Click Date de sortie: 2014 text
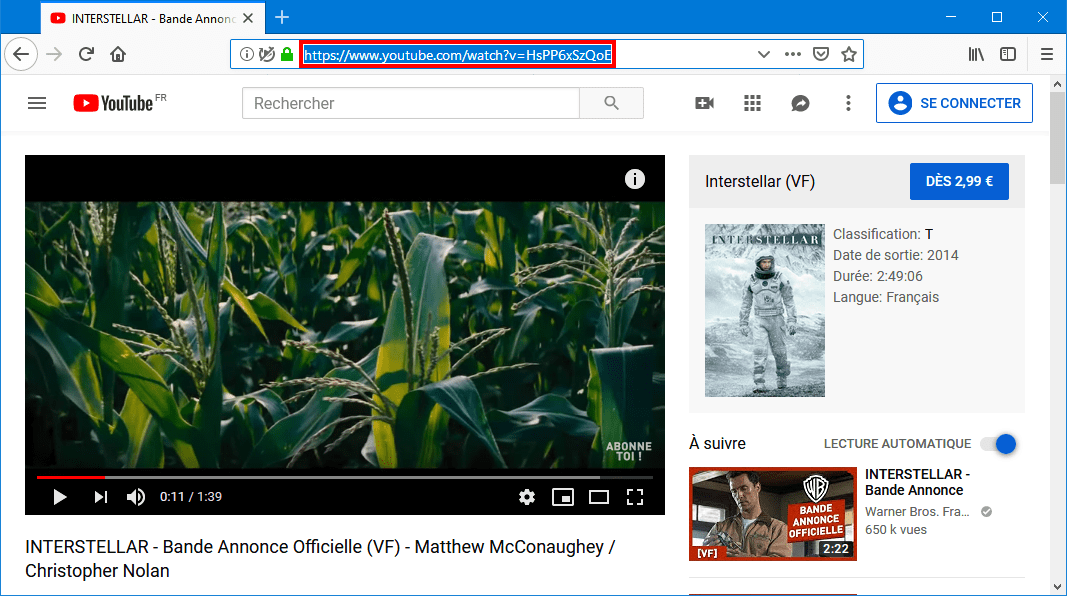The image size is (1067, 596). click(896, 255)
